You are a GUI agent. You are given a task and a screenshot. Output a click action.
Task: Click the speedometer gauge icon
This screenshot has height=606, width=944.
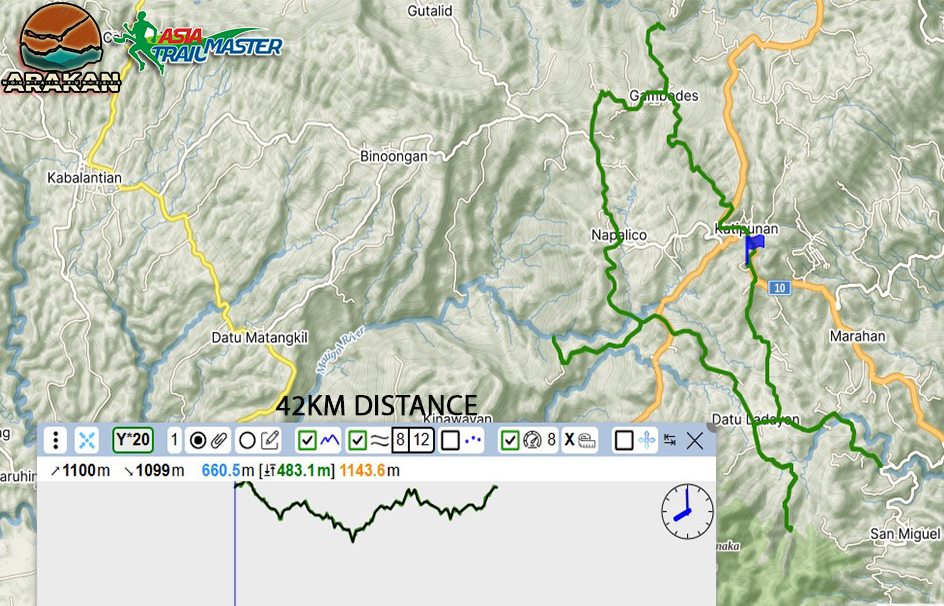[x=532, y=440]
